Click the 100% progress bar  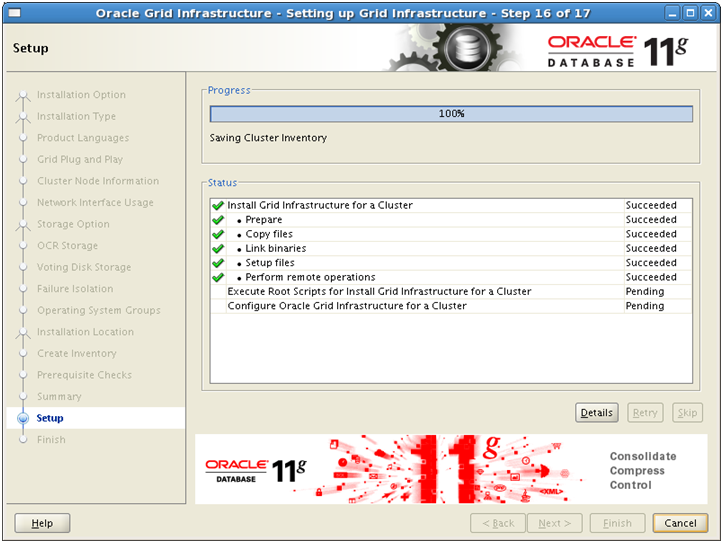tap(451, 114)
